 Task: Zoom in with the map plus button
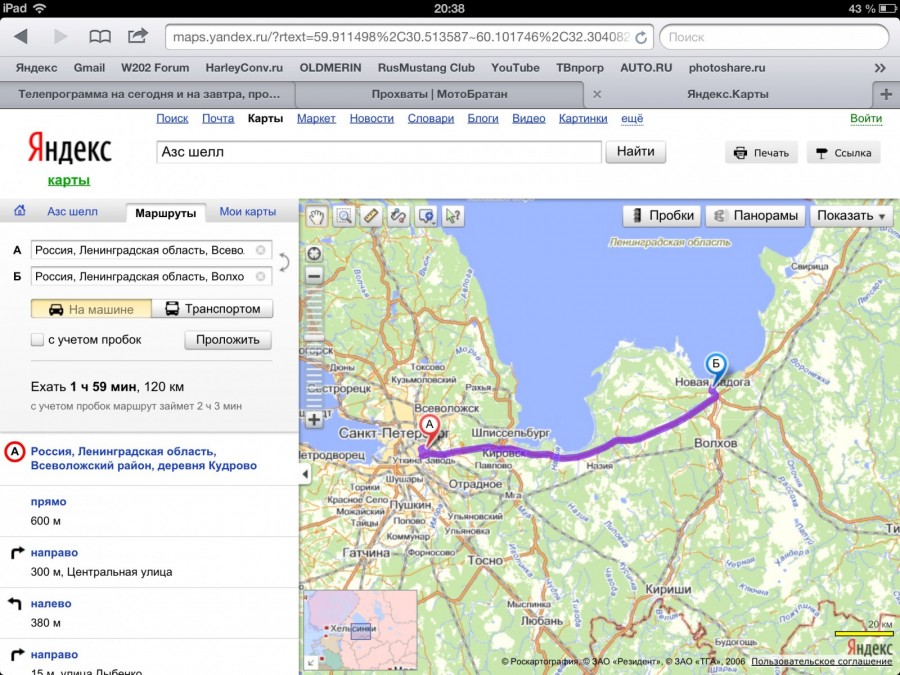pos(314,420)
